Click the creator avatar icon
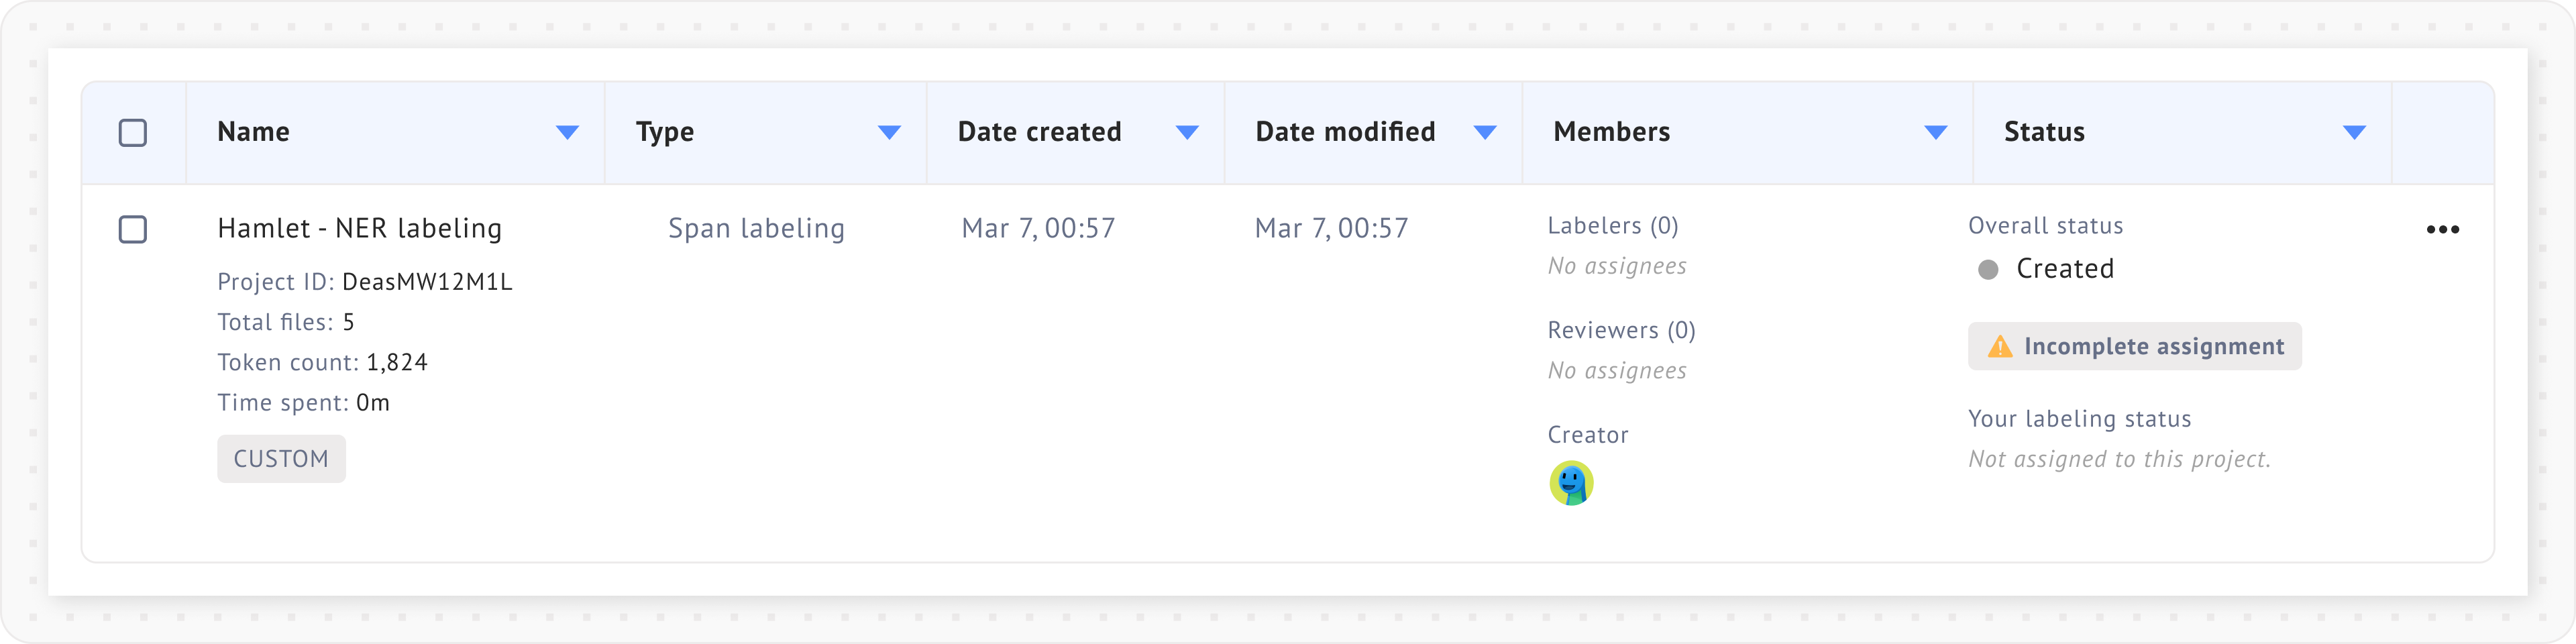Screen dimensions: 2576x644 point(1571,483)
